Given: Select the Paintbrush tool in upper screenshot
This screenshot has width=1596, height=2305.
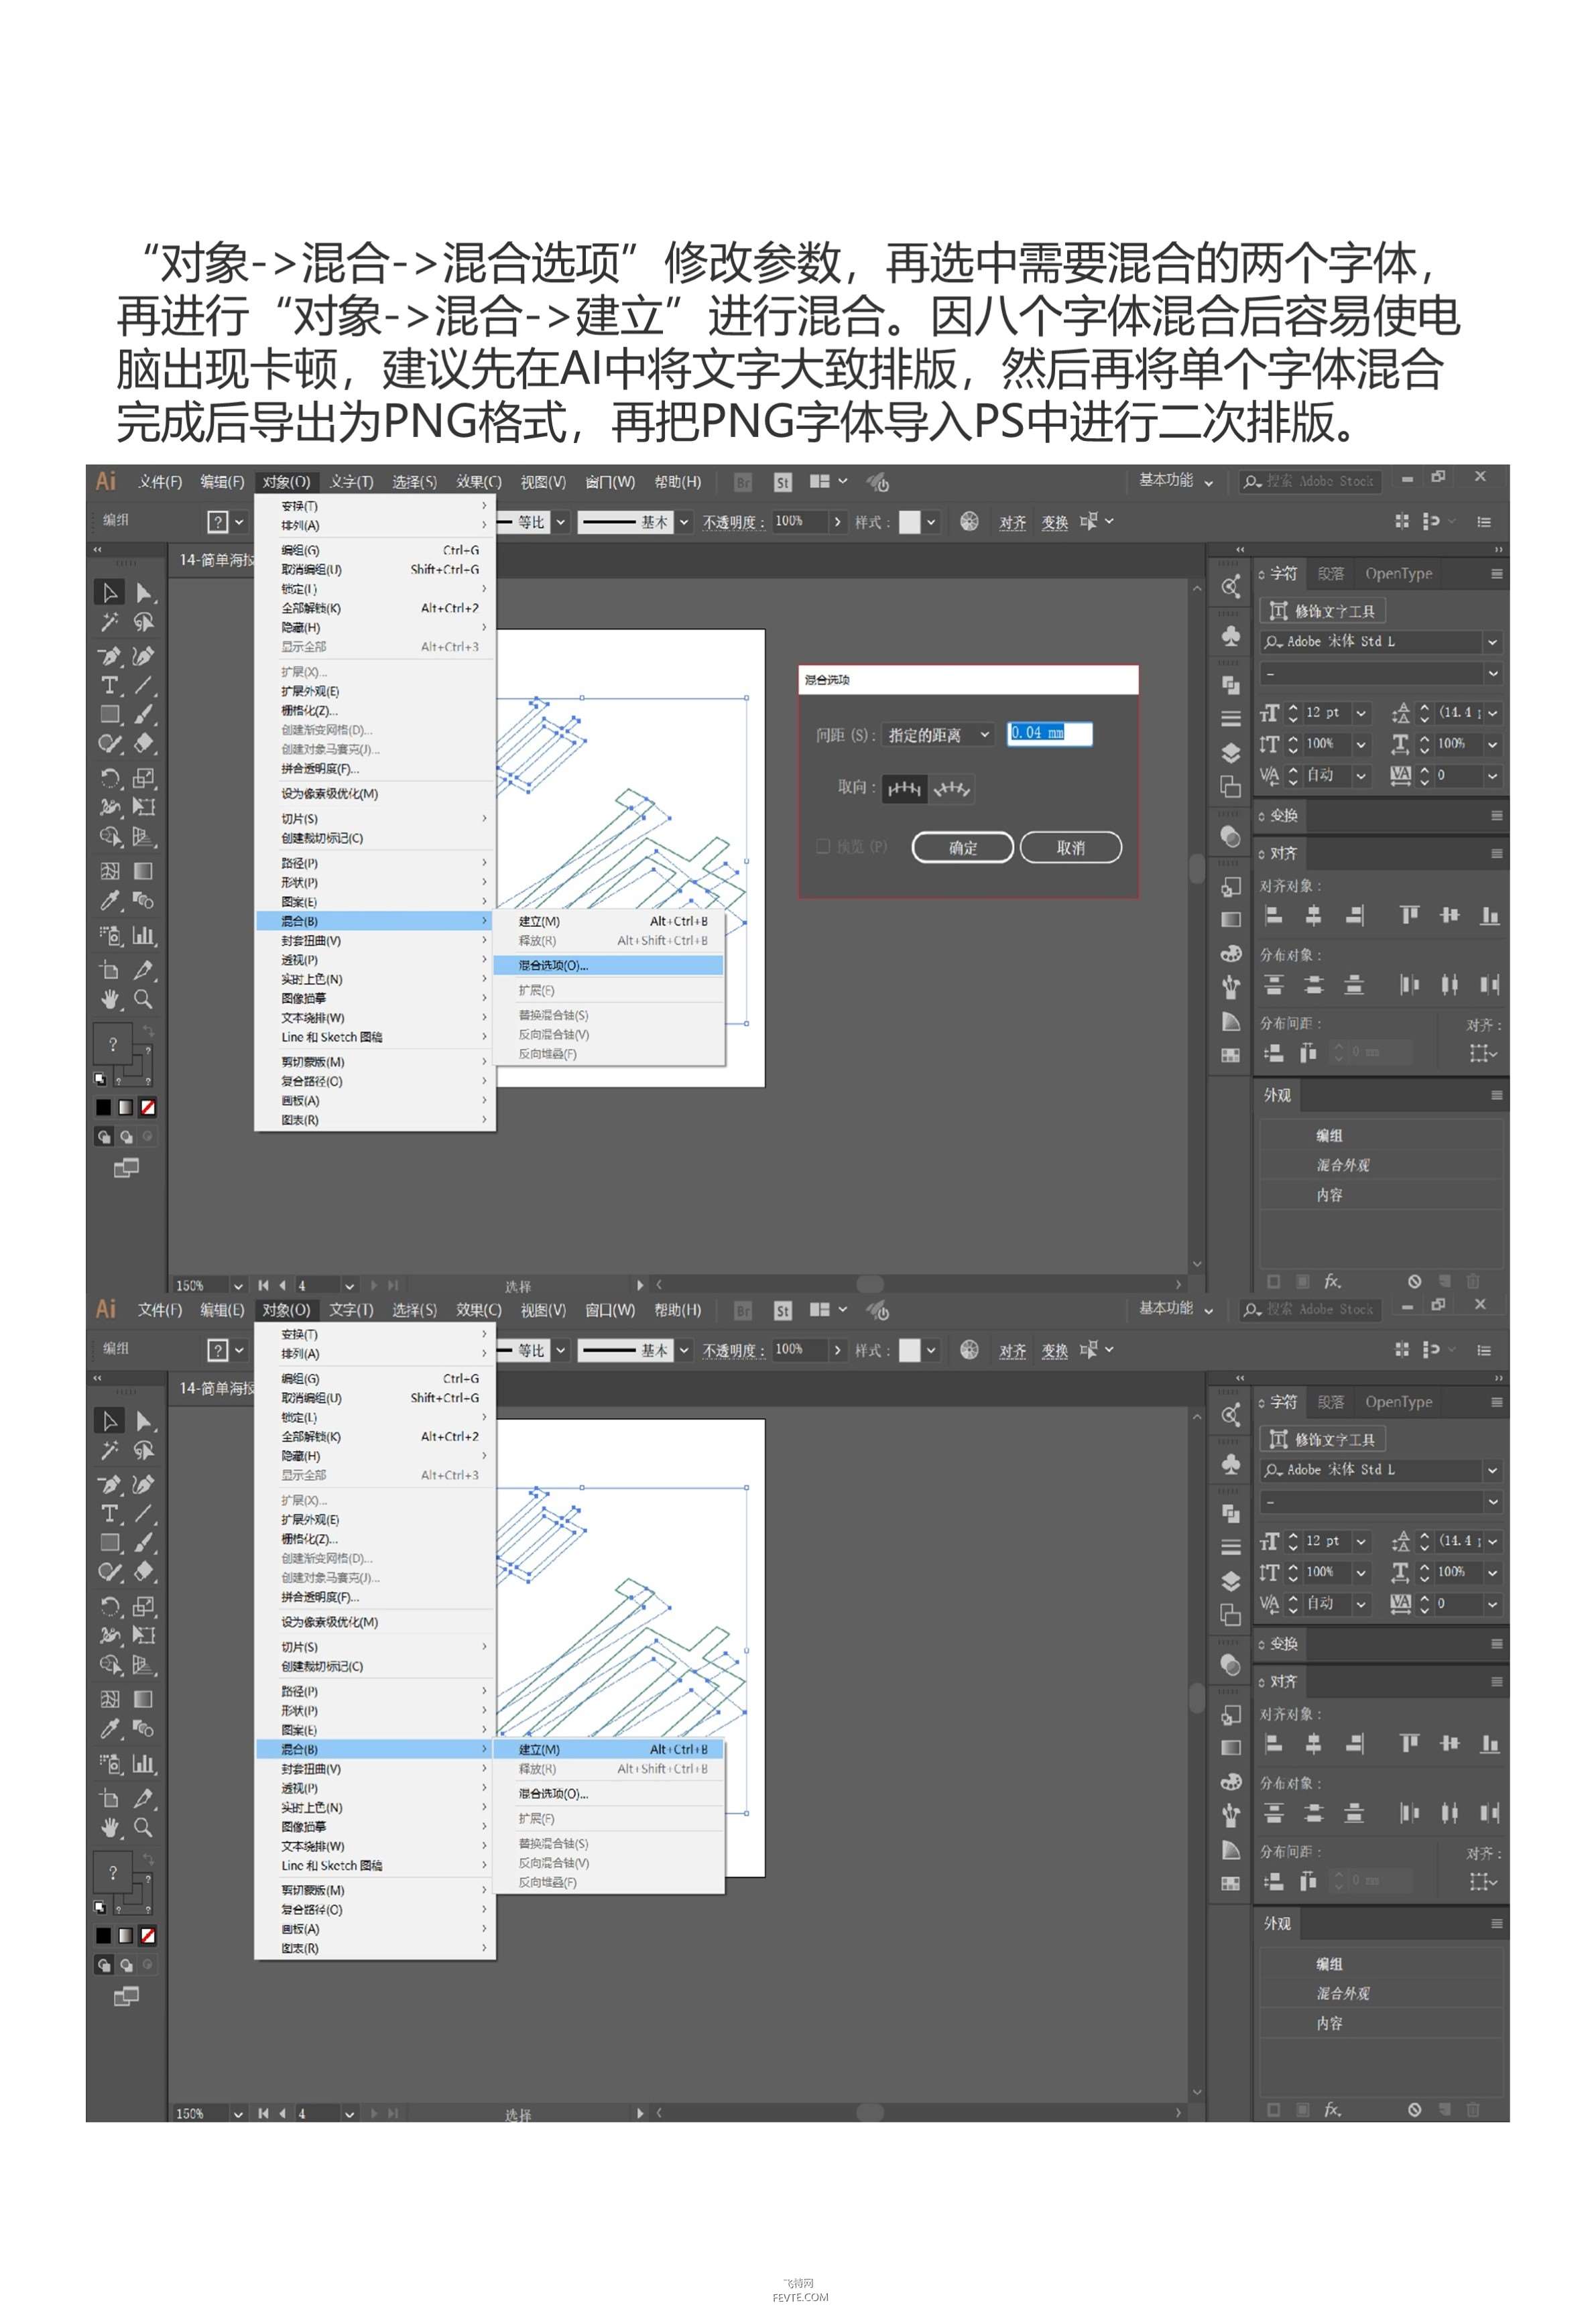Looking at the screenshot, I should point(144,714).
